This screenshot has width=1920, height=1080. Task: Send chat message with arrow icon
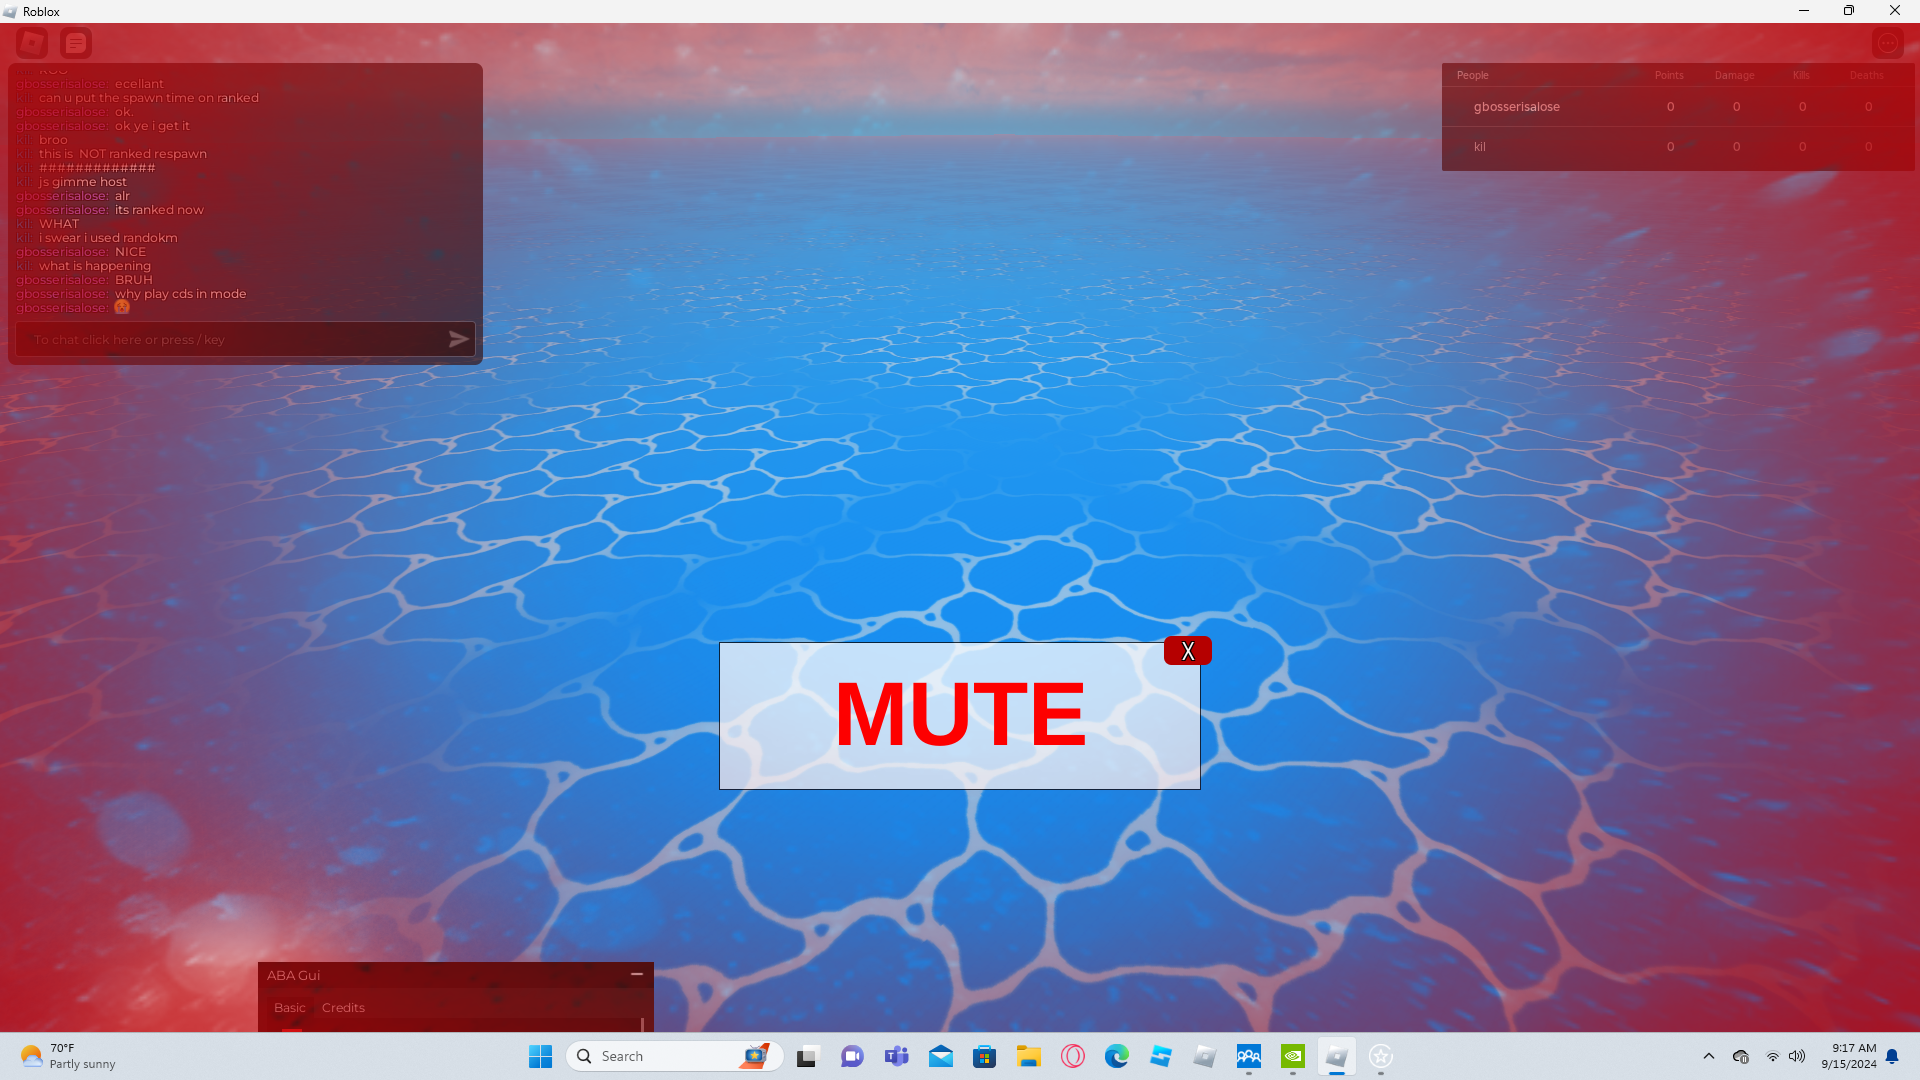click(458, 339)
